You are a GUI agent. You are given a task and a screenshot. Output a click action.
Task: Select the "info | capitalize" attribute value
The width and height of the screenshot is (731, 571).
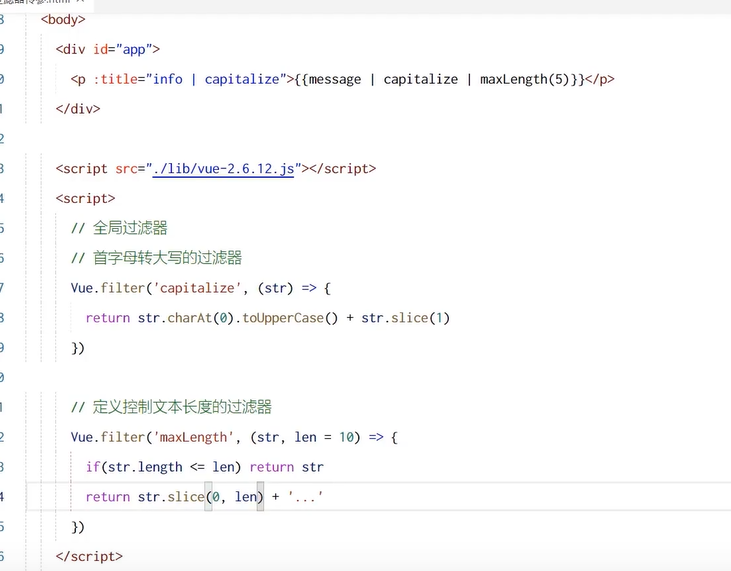(x=216, y=79)
